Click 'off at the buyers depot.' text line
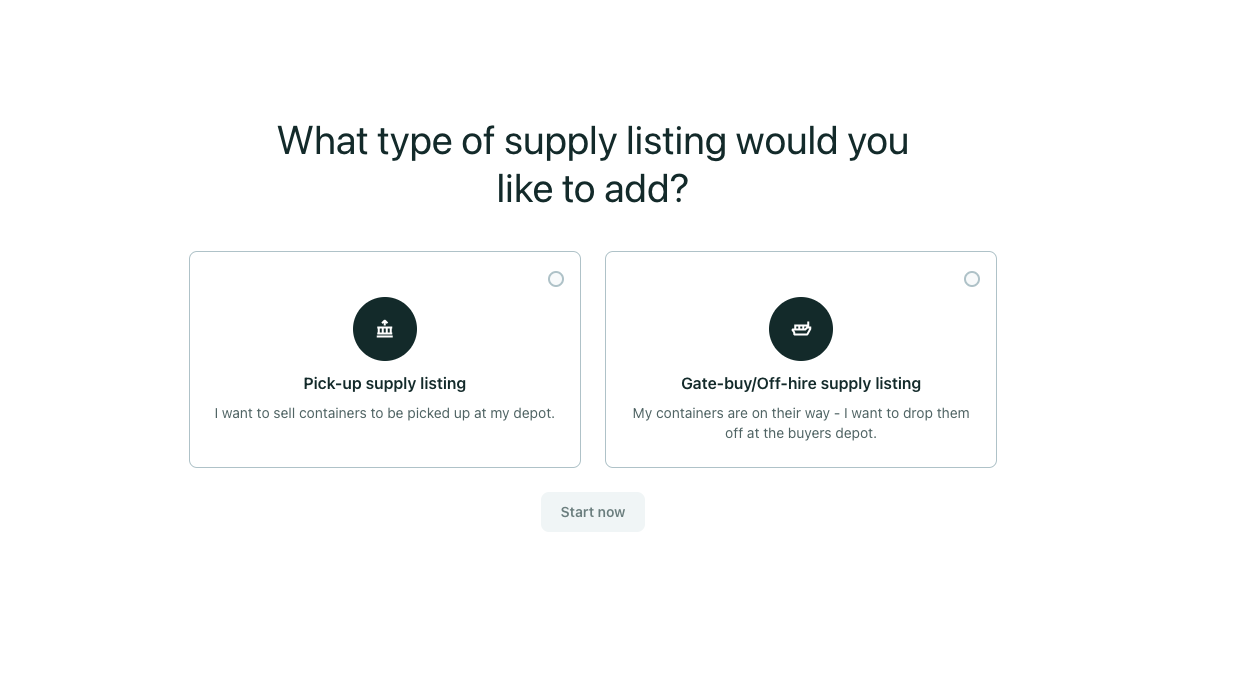Viewport: 1238px width, 674px height. [801, 433]
